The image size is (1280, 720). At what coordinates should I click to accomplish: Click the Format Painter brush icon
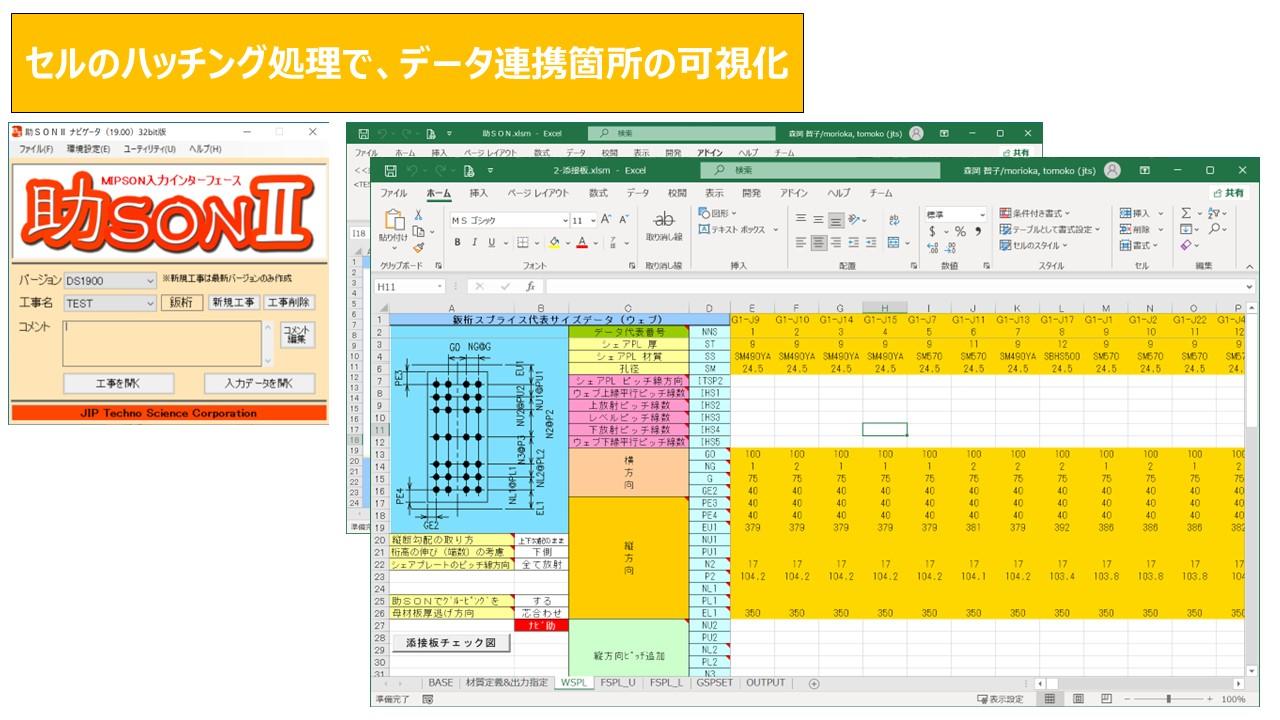pyautogui.click(x=419, y=247)
